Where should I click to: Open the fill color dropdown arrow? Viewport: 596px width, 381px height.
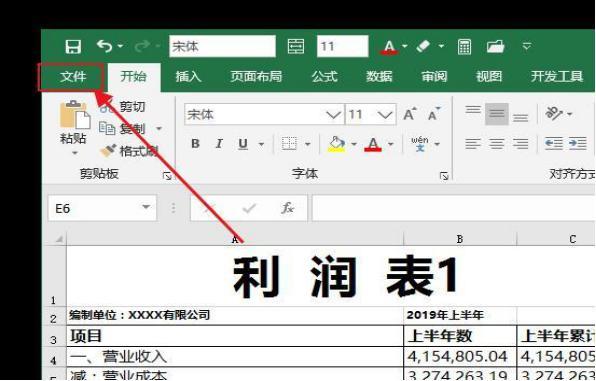click(354, 144)
